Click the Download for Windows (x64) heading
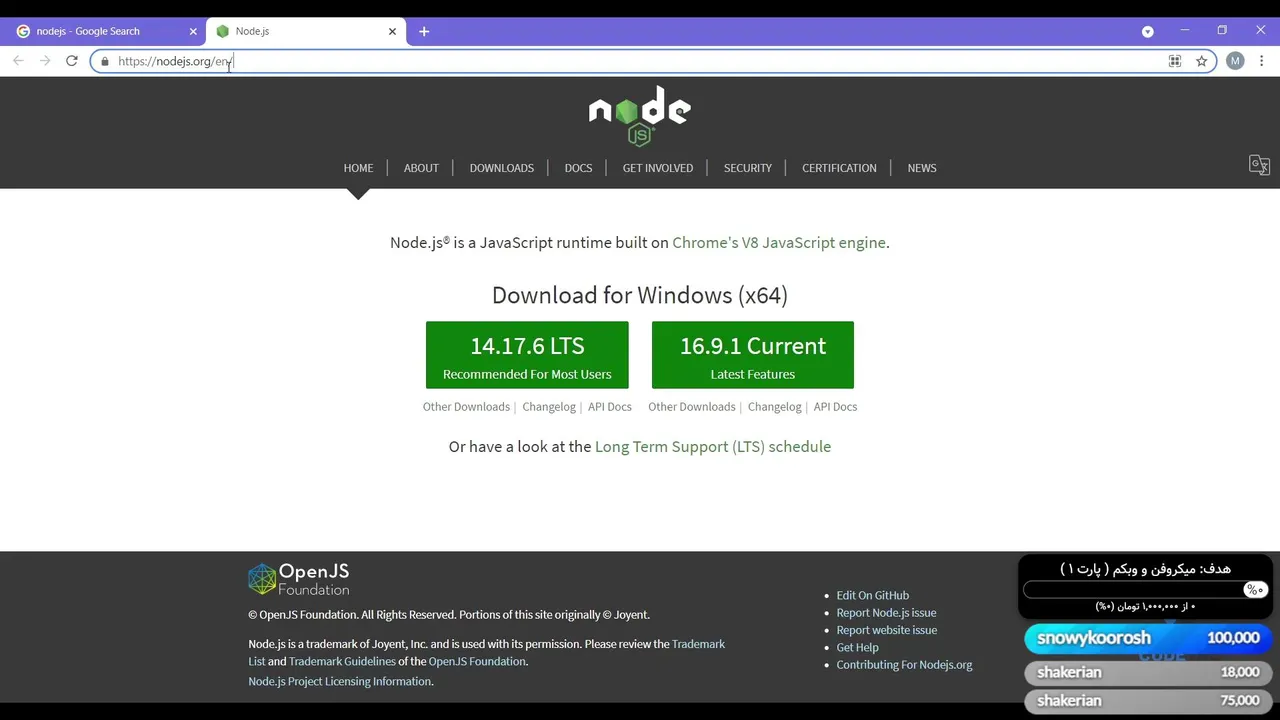The image size is (1280, 720). point(640,296)
